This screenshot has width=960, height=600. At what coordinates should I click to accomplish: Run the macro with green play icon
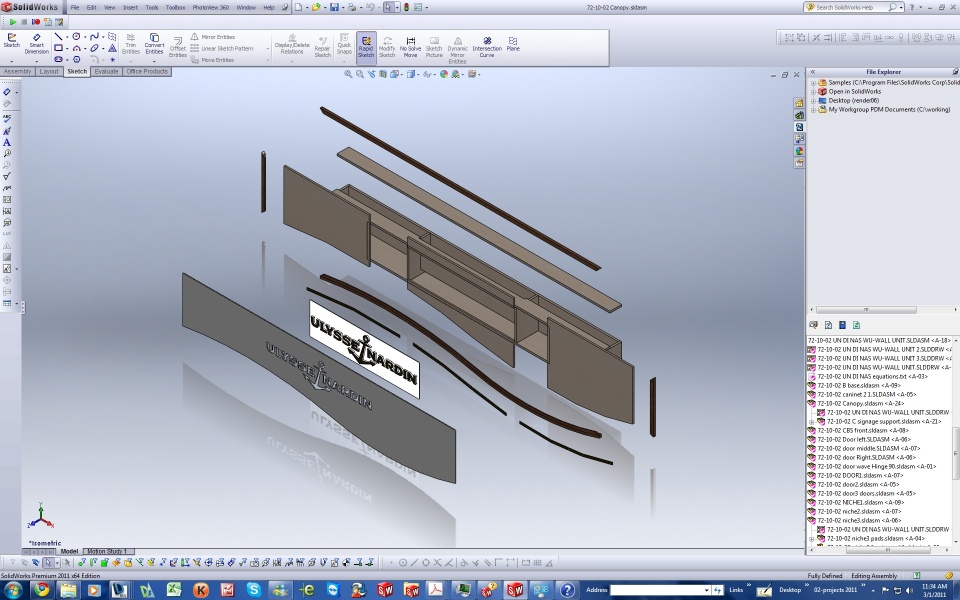point(12,22)
